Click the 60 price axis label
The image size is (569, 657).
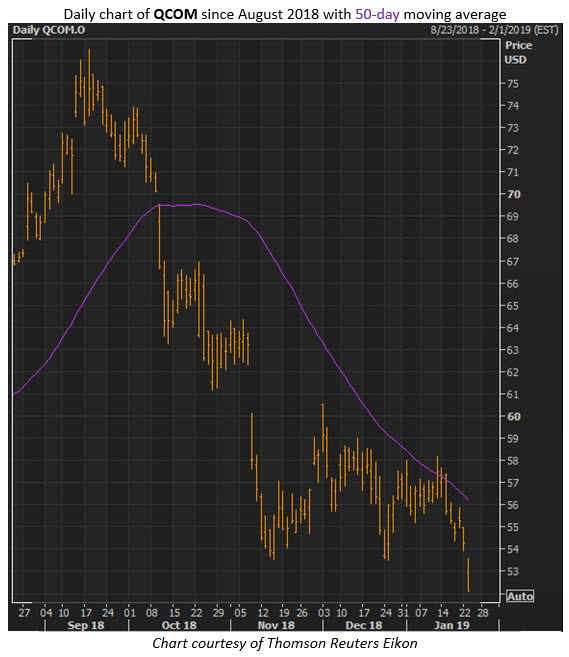click(x=513, y=416)
